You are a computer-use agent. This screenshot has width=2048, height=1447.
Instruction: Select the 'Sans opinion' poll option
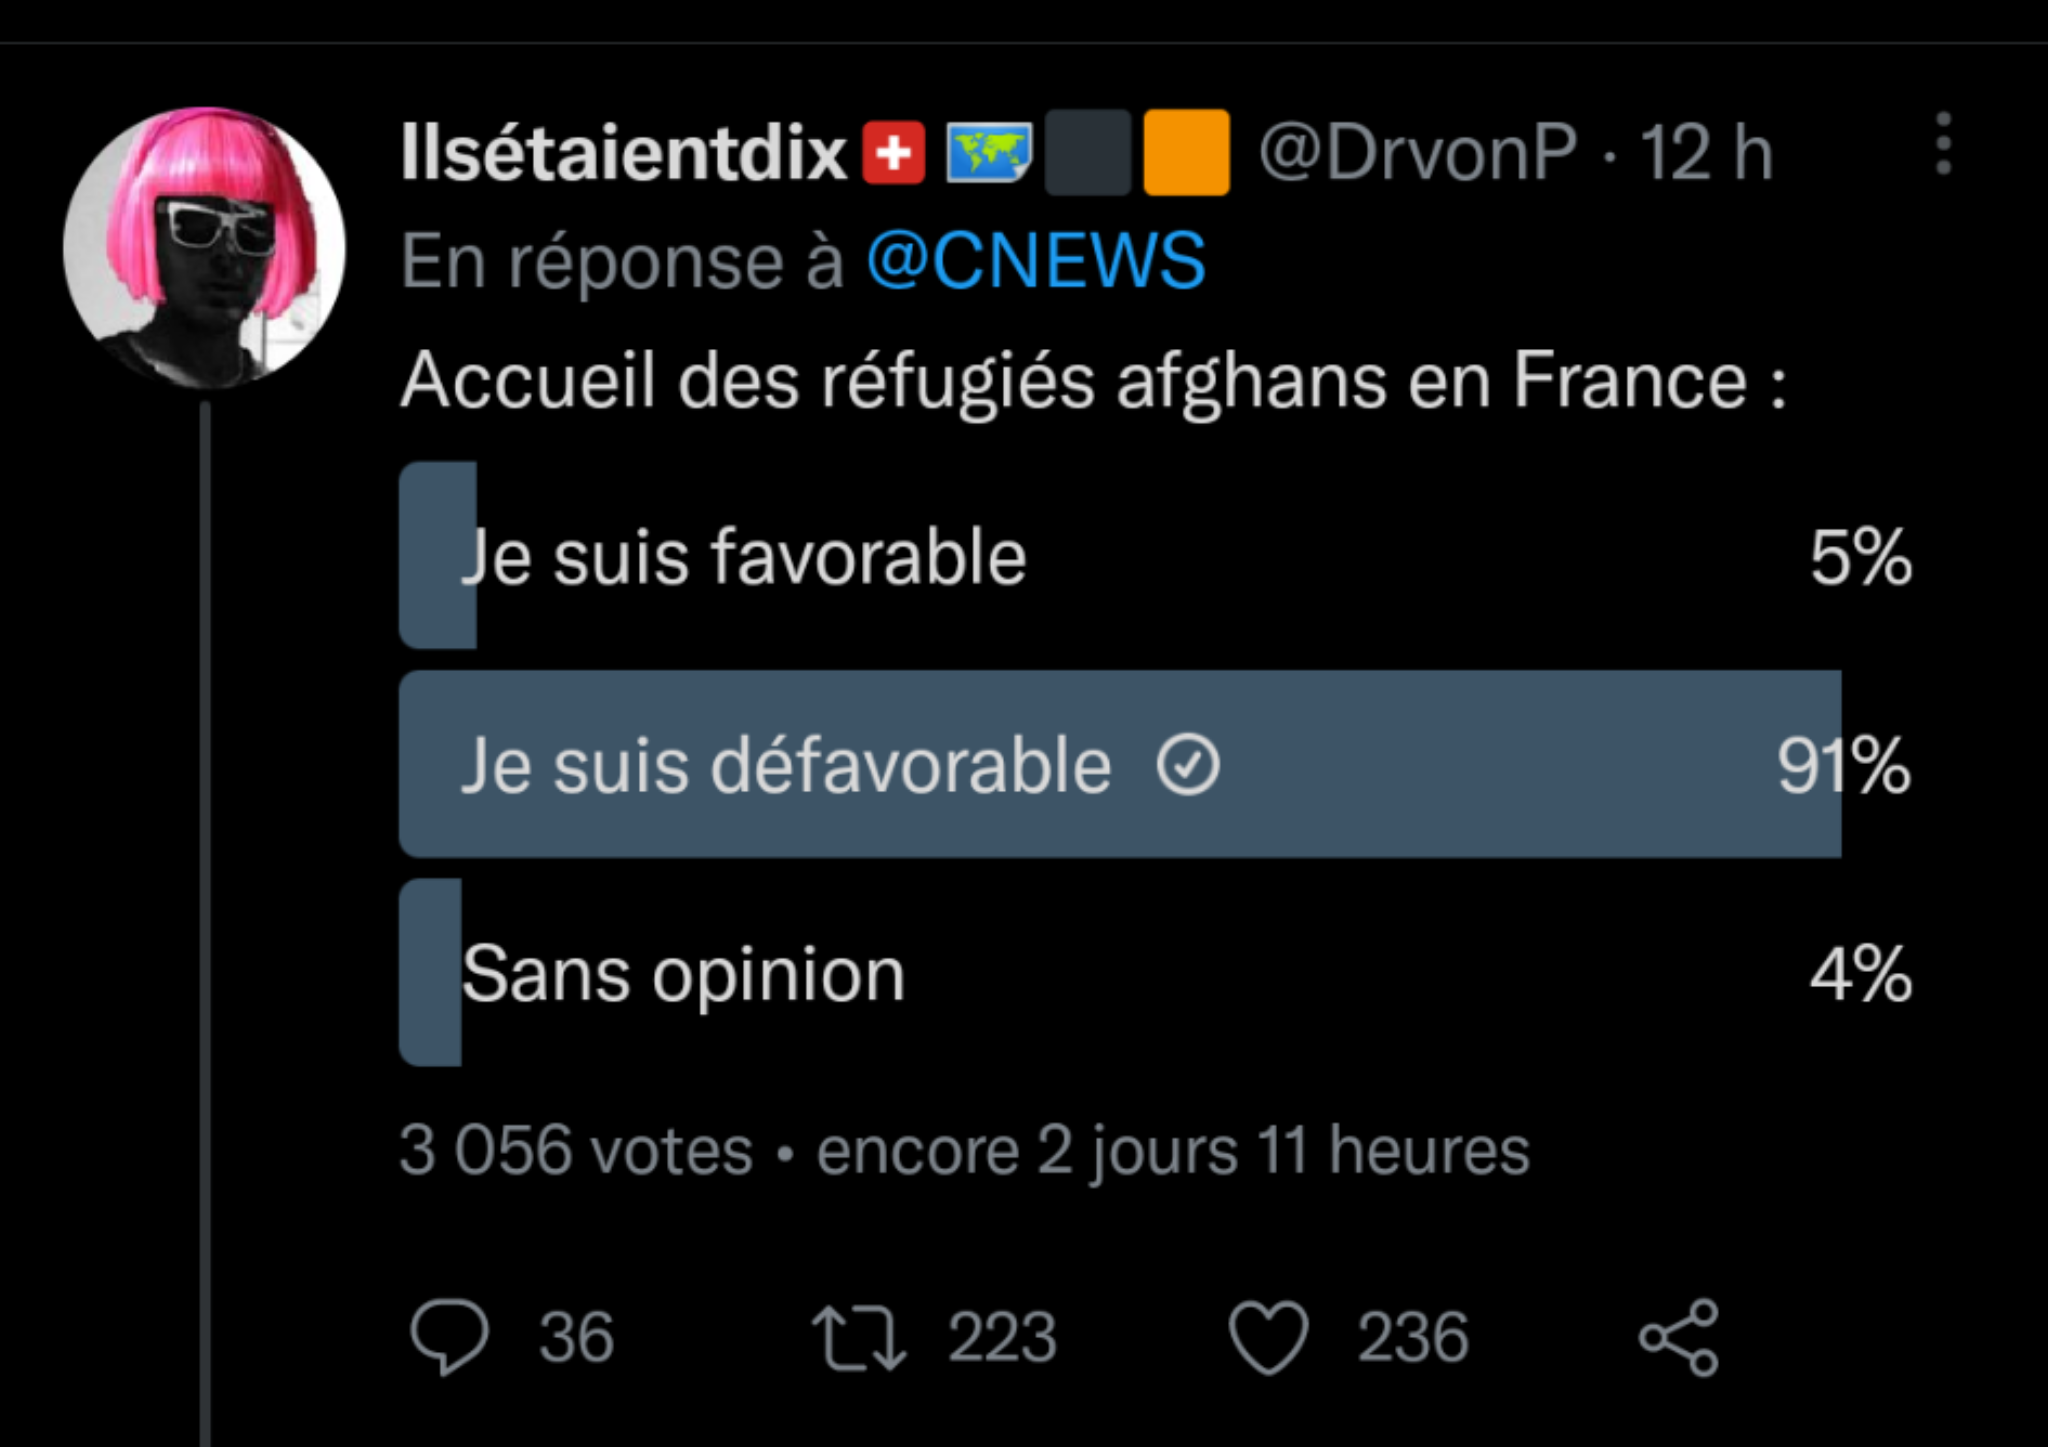point(1156,973)
